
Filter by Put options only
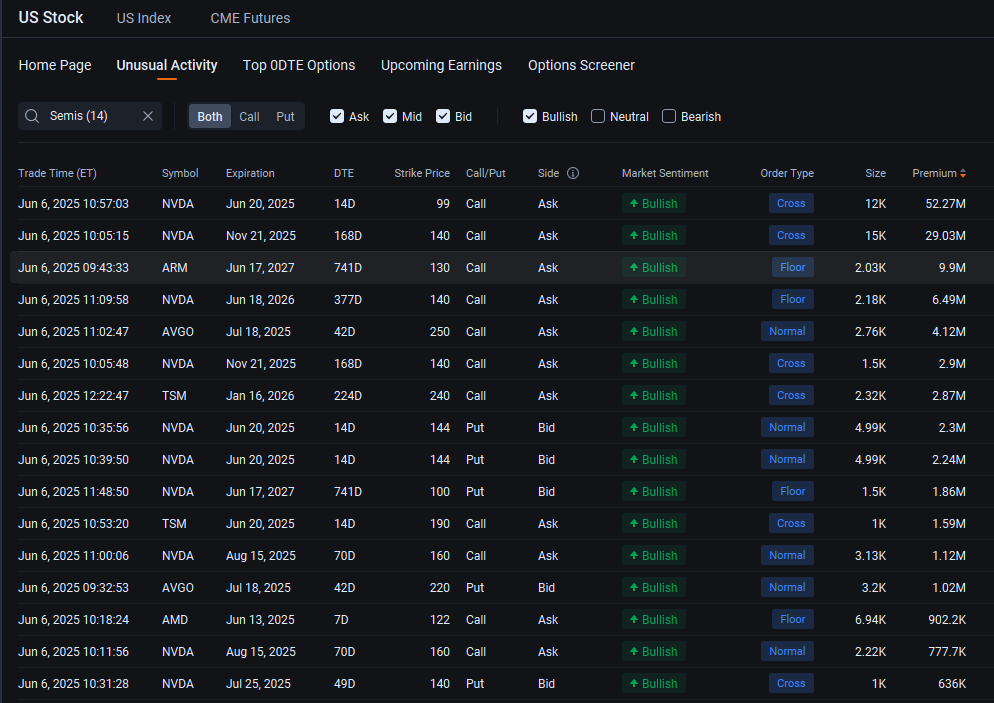pyautogui.click(x=285, y=117)
